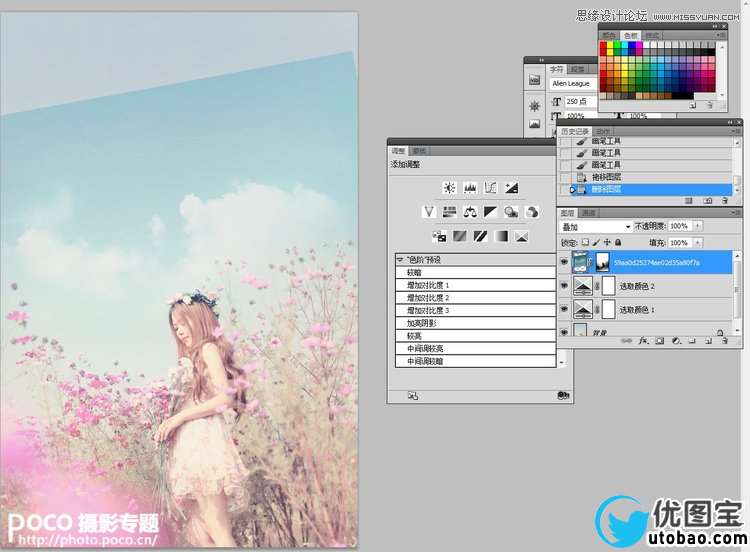This screenshot has width=750, height=552.
Task: Open the History panel flyout menu
Action: [736, 131]
